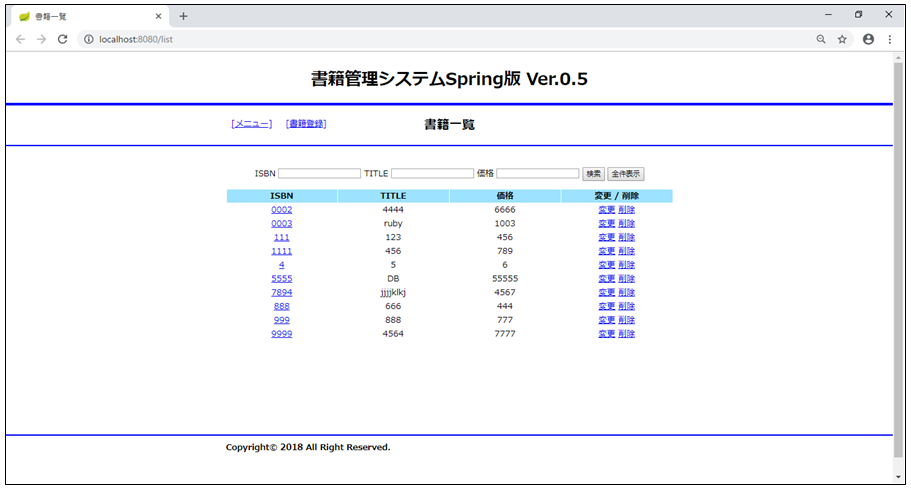
Task: Bookmark this page with star icon
Action: point(842,39)
